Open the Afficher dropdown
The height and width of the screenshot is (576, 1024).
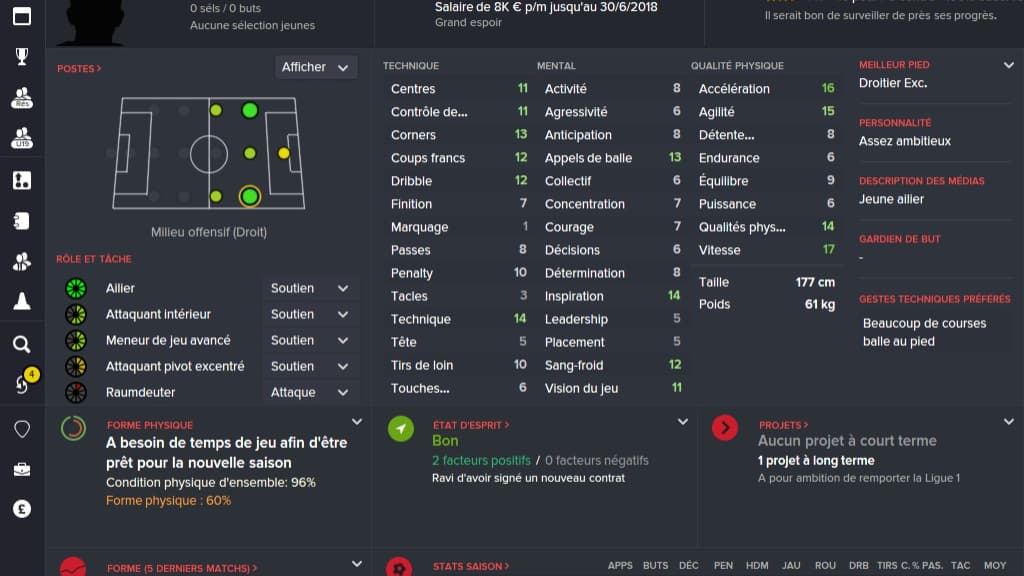pos(315,67)
